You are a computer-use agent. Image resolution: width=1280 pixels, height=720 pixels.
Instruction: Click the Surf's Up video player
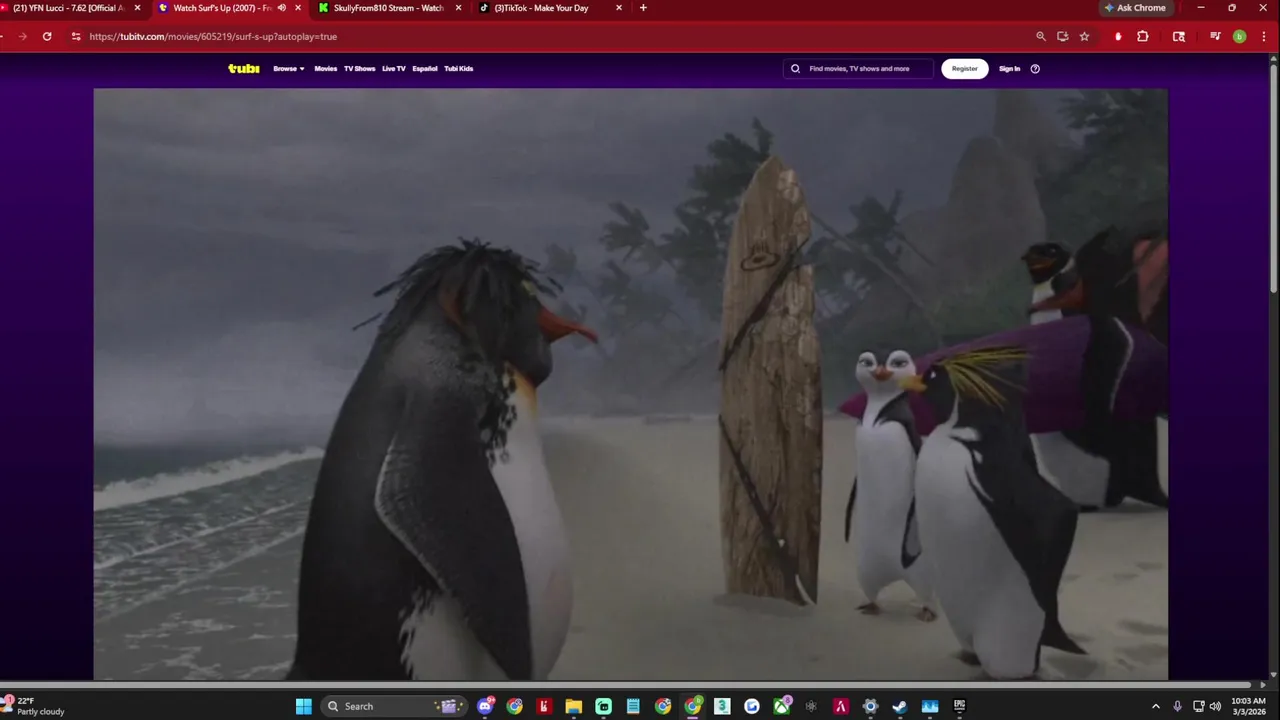click(x=630, y=384)
